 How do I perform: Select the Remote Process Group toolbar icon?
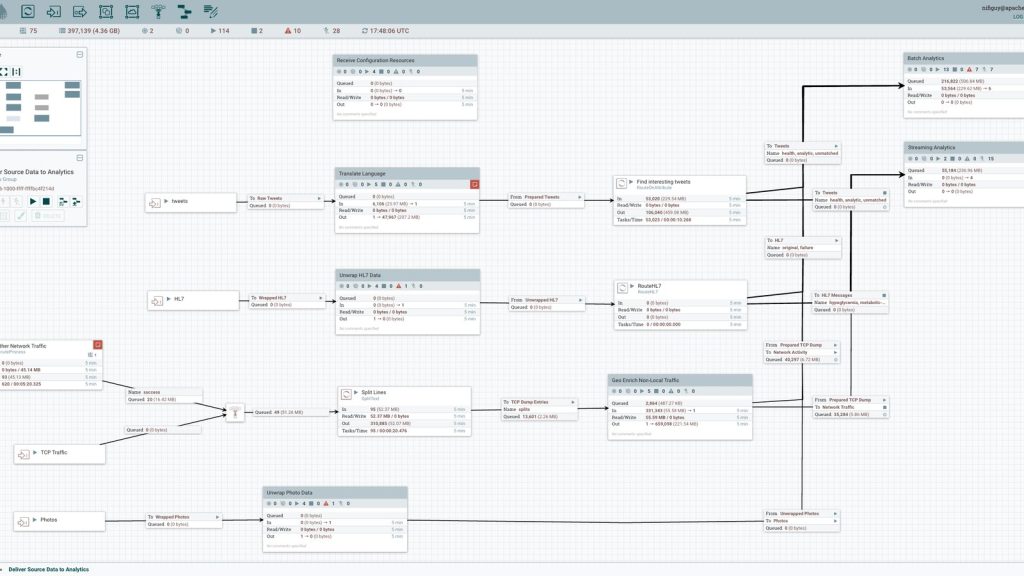tap(132, 11)
